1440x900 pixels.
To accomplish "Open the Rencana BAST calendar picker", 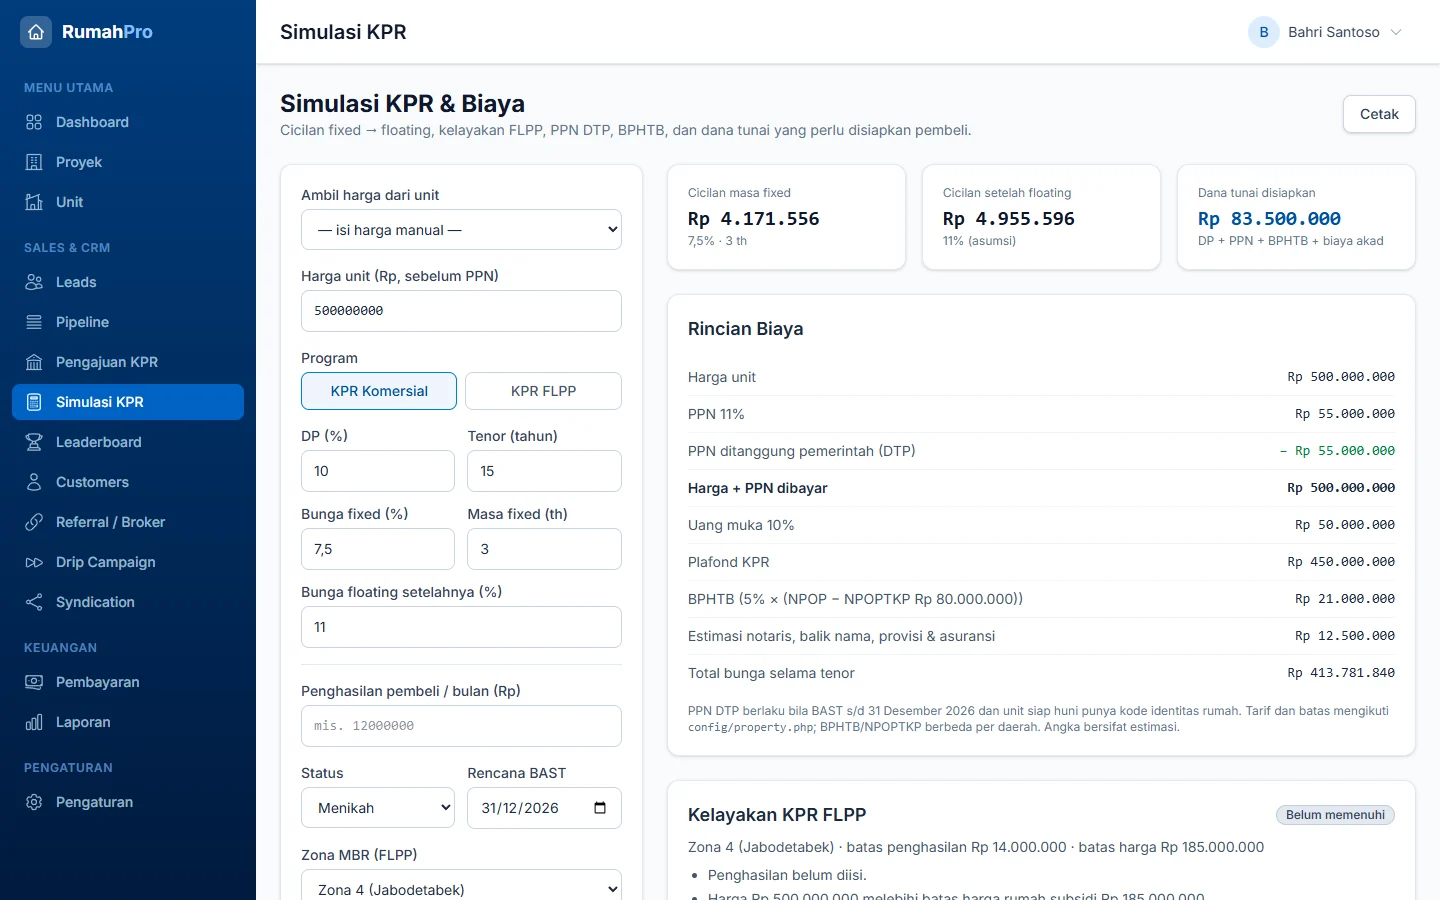I will coord(600,808).
